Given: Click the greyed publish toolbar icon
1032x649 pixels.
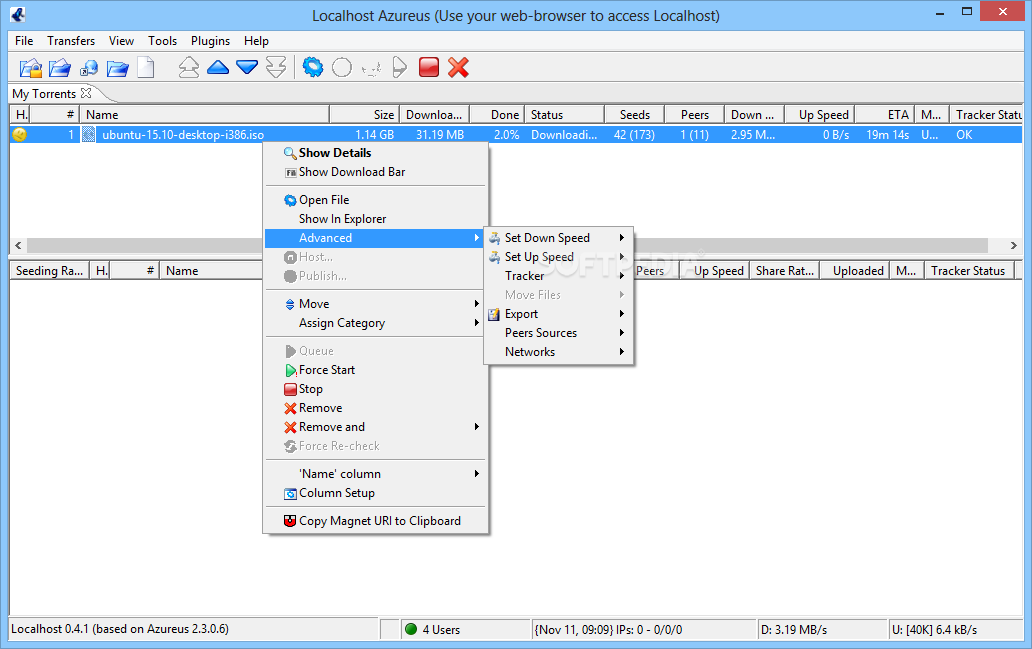Looking at the screenshot, I should point(371,68).
